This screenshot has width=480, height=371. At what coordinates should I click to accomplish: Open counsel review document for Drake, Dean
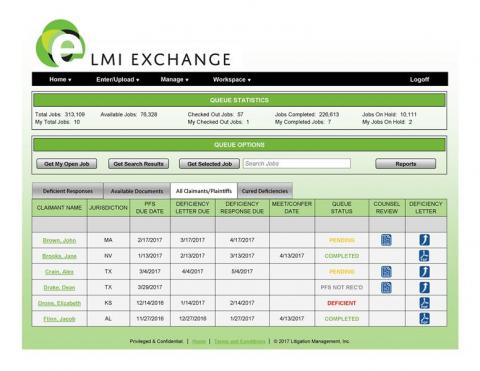pos(386,287)
